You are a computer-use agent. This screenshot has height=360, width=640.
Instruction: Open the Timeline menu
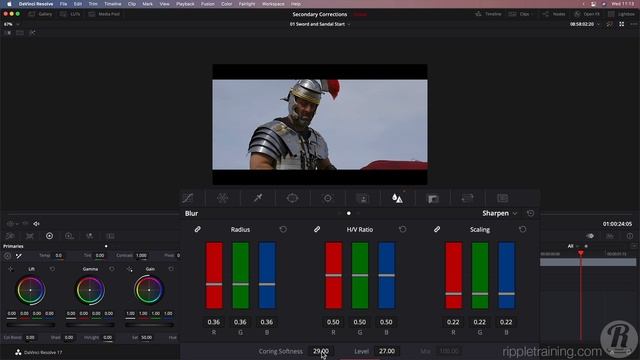pos(113,4)
